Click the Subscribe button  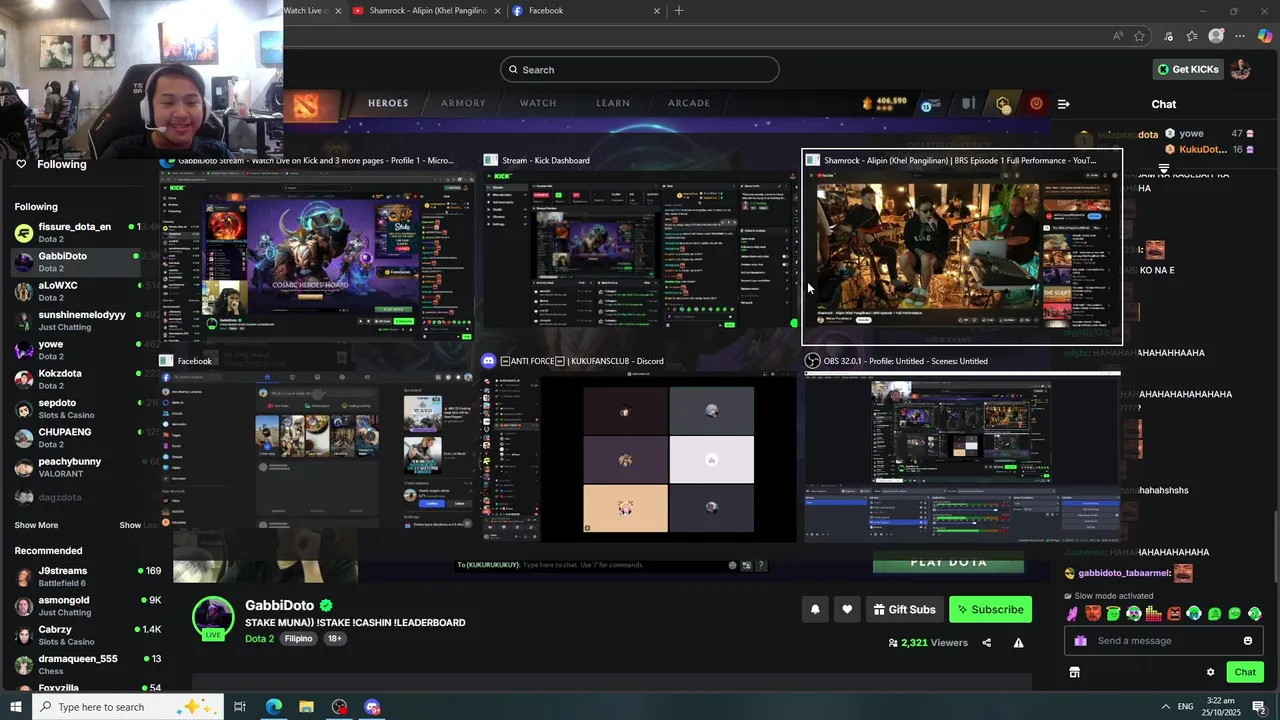pyautogui.click(x=990, y=609)
